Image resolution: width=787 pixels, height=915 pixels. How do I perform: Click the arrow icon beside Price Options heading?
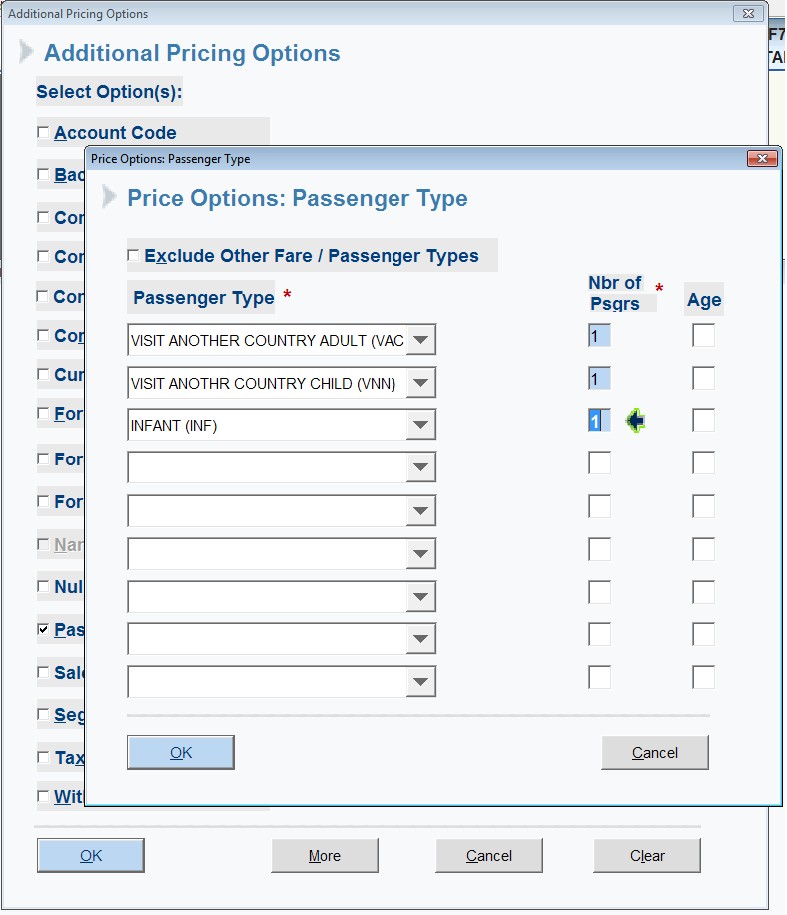coord(109,197)
